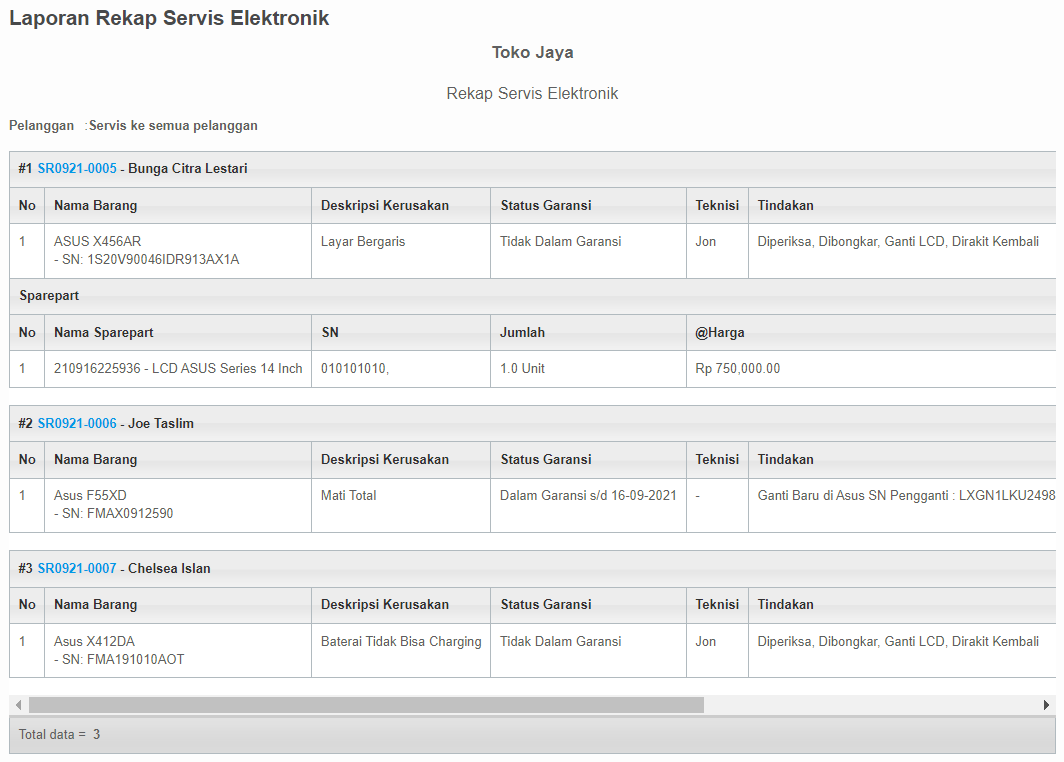The height and width of the screenshot is (762, 1064).
Task: Open service record link SR0921-0007
Action: [77, 569]
